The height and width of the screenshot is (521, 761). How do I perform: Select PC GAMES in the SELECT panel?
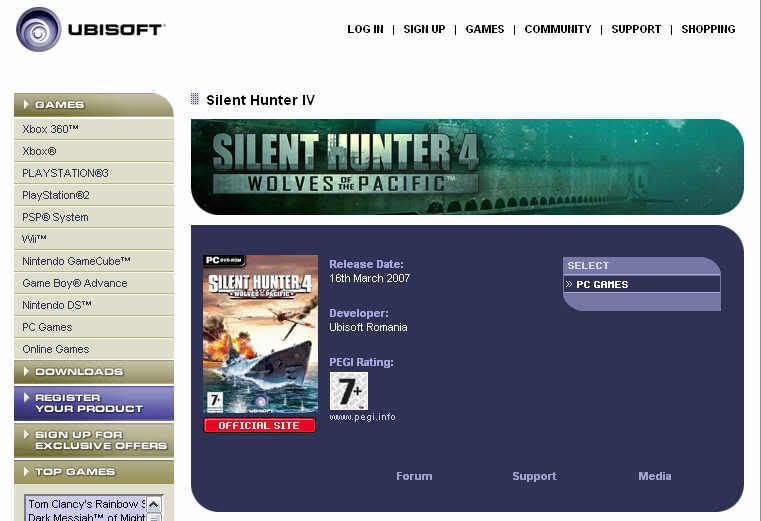click(x=642, y=285)
